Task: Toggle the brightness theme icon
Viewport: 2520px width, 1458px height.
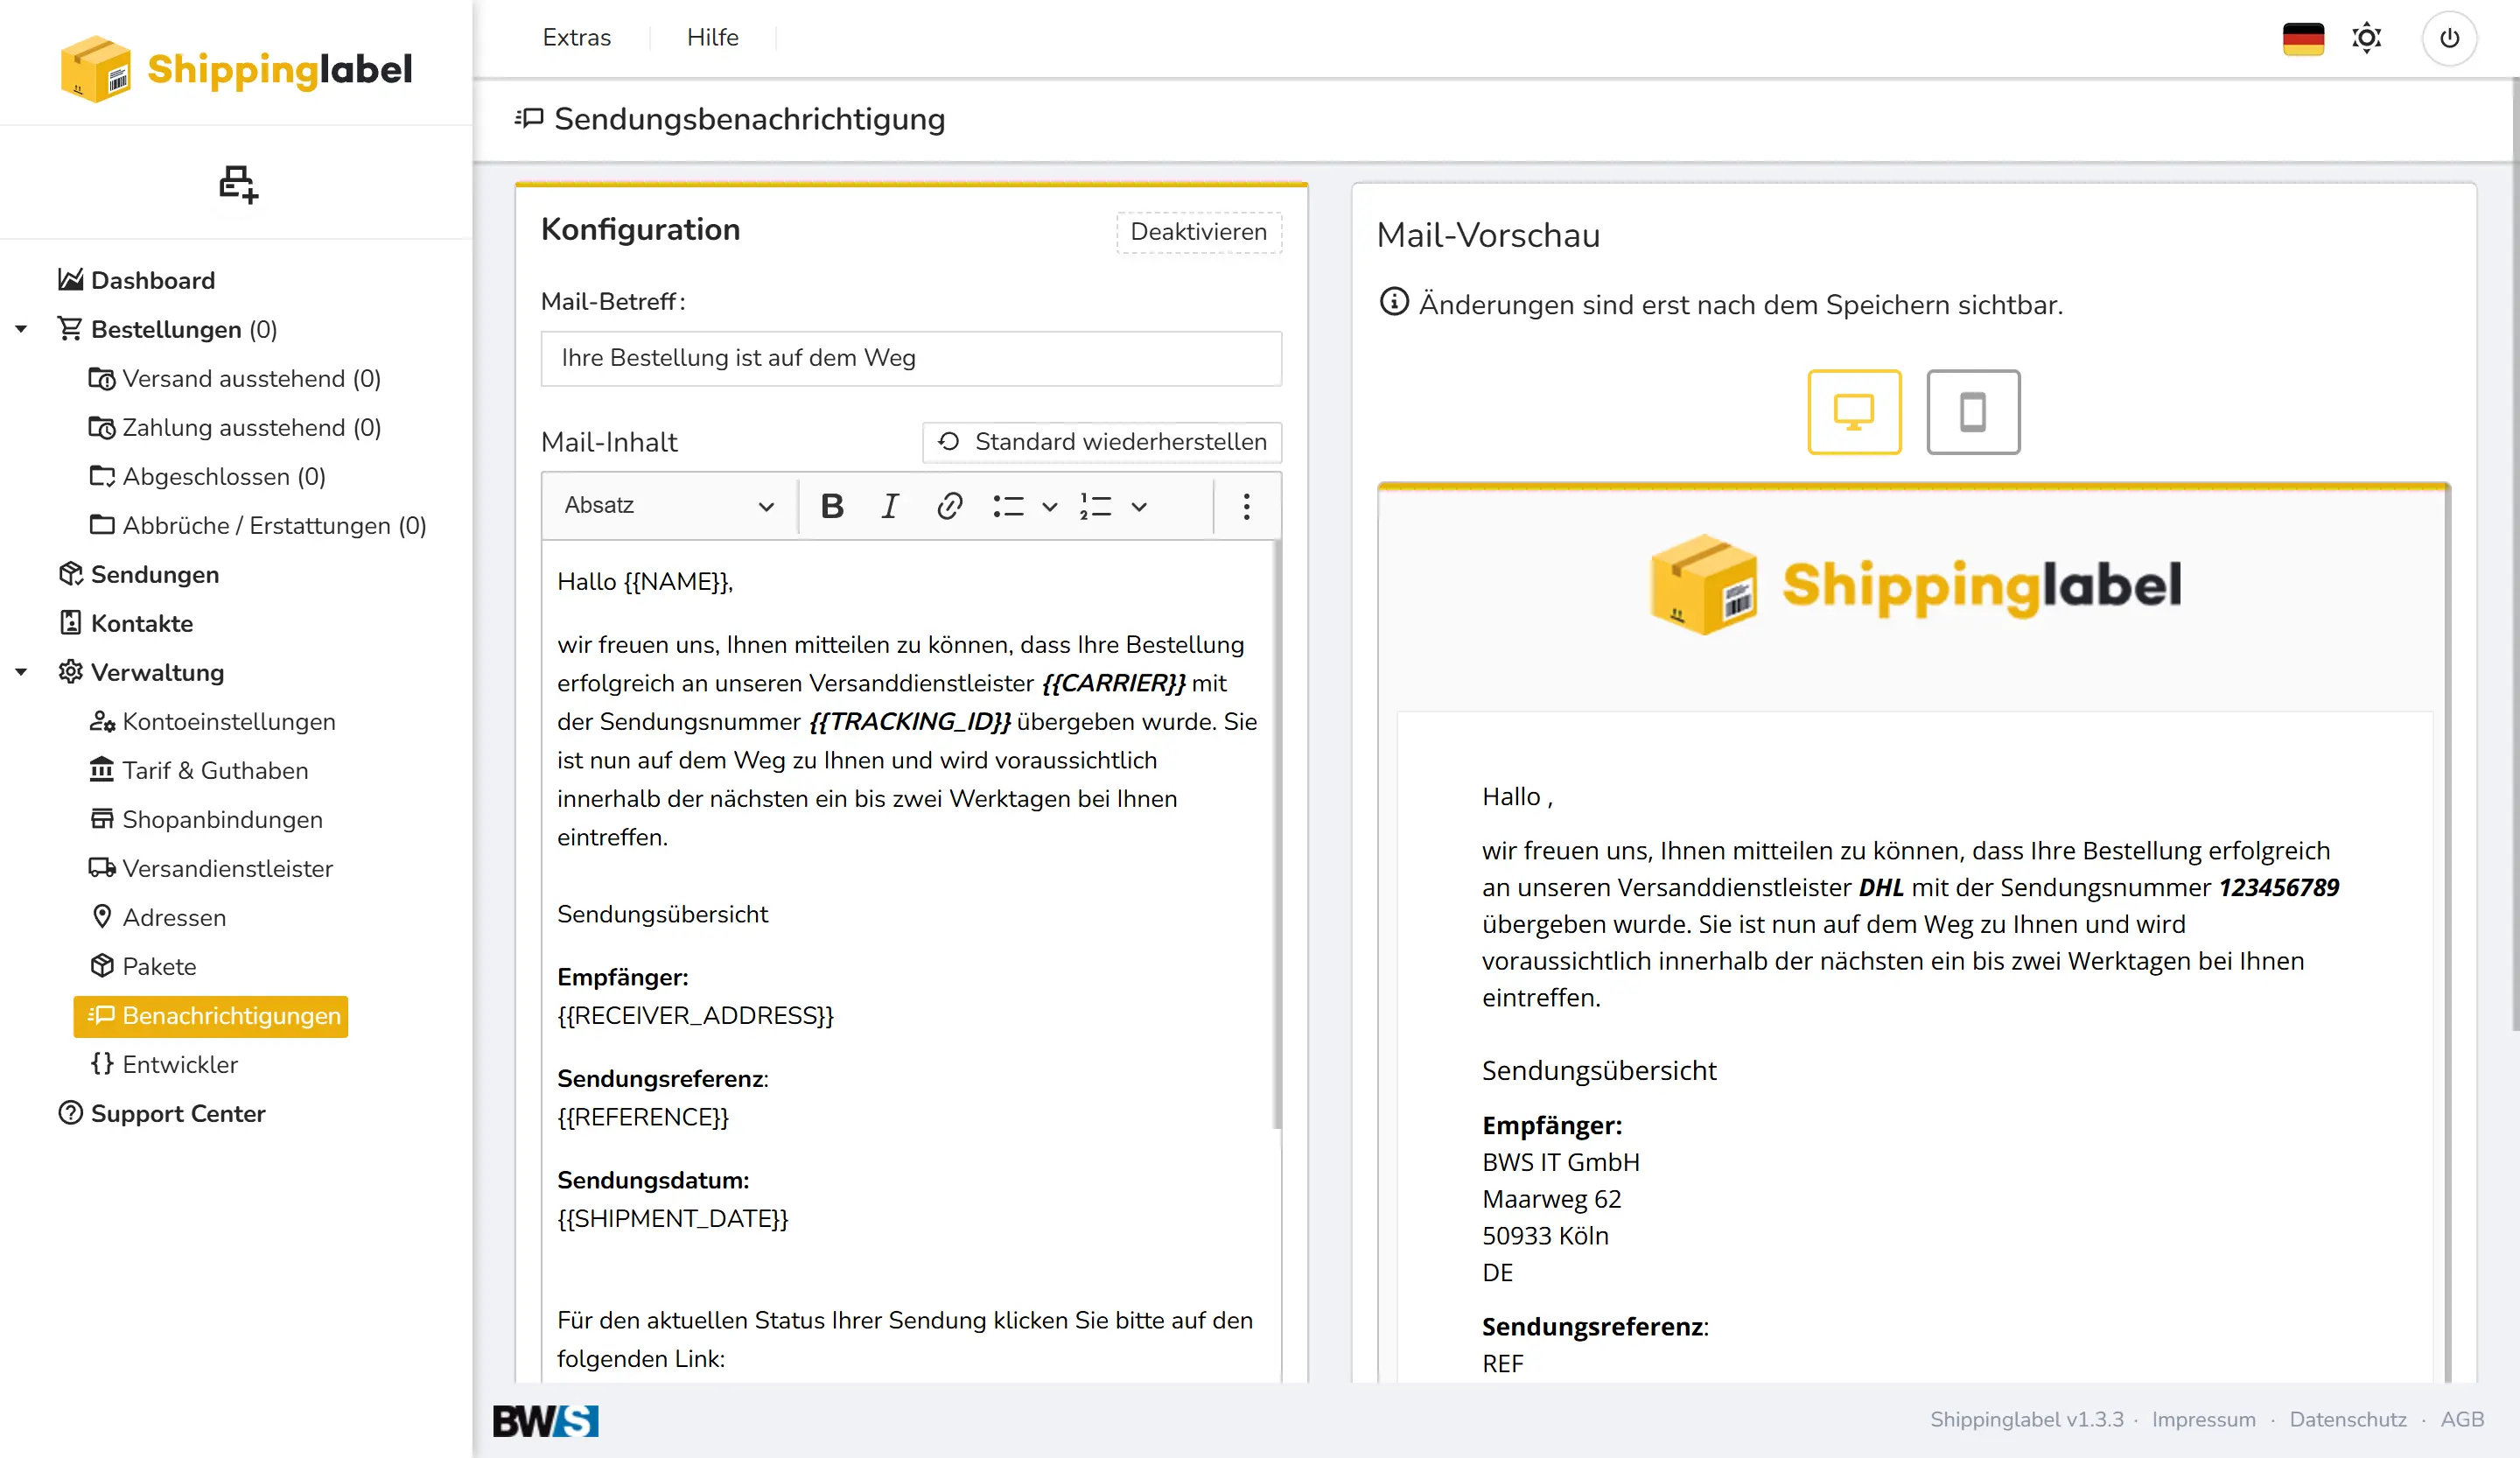Action: [x=2367, y=38]
